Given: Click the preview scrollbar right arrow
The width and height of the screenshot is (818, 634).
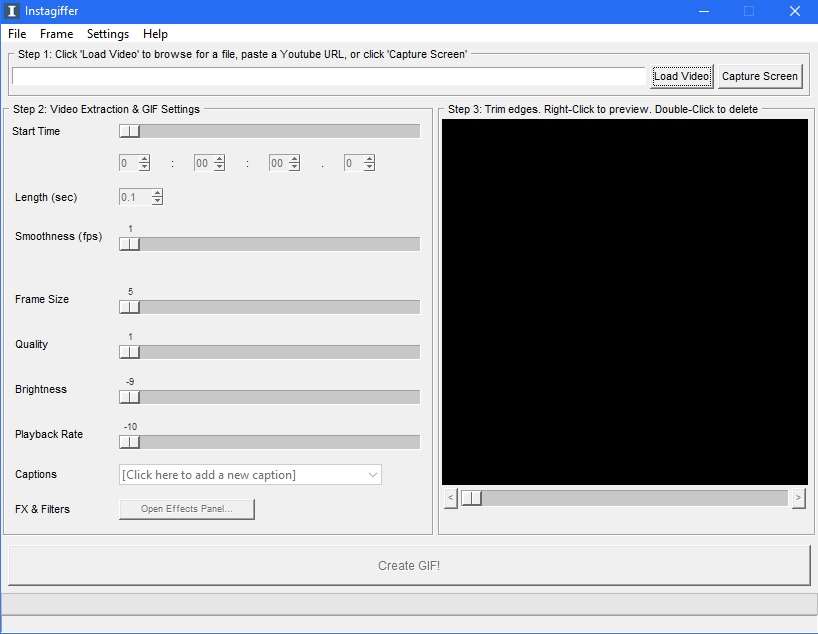Looking at the screenshot, I should (798, 498).
